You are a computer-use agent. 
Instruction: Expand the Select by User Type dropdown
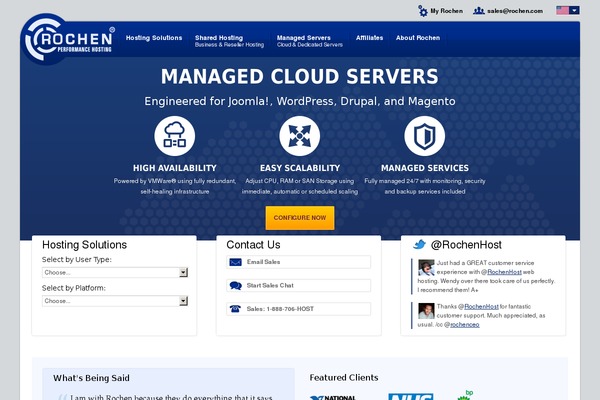114,273
